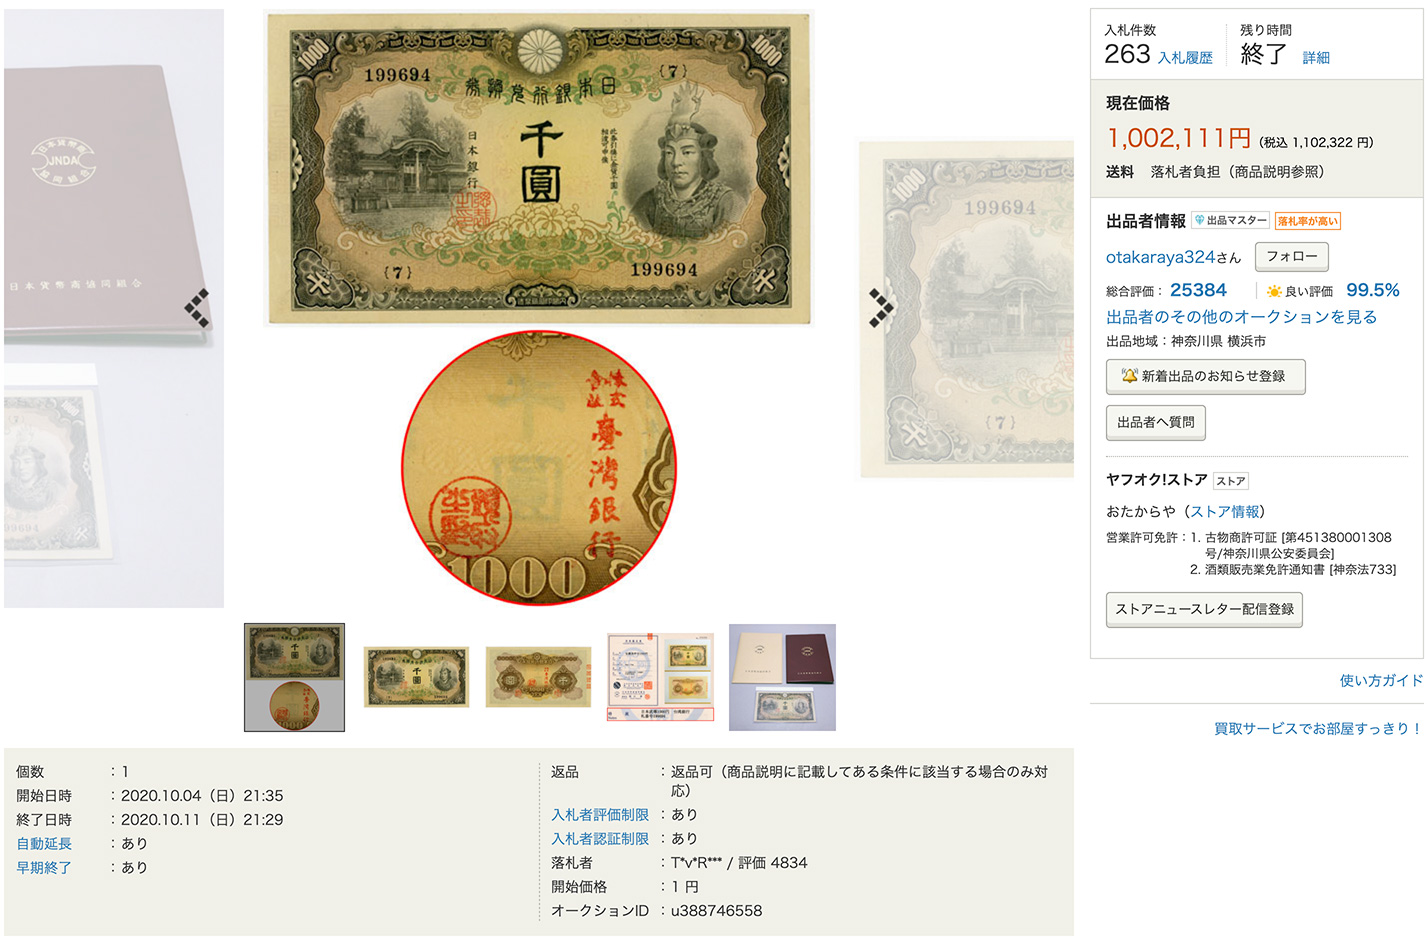Select the fifth thumbnail with brown booklet
Image resolution: width=1427 pixels, height=945 pixels.
click(x=782, y=677)
